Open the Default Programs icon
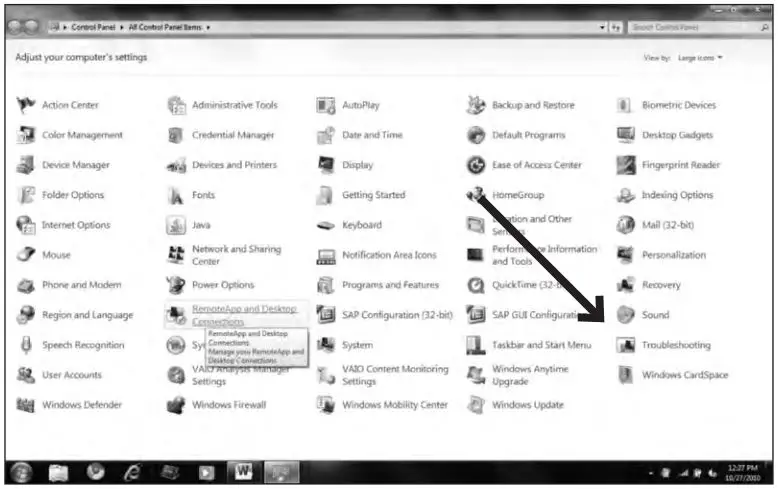Viewport: 778px width, 489px height. pos(476,135)
